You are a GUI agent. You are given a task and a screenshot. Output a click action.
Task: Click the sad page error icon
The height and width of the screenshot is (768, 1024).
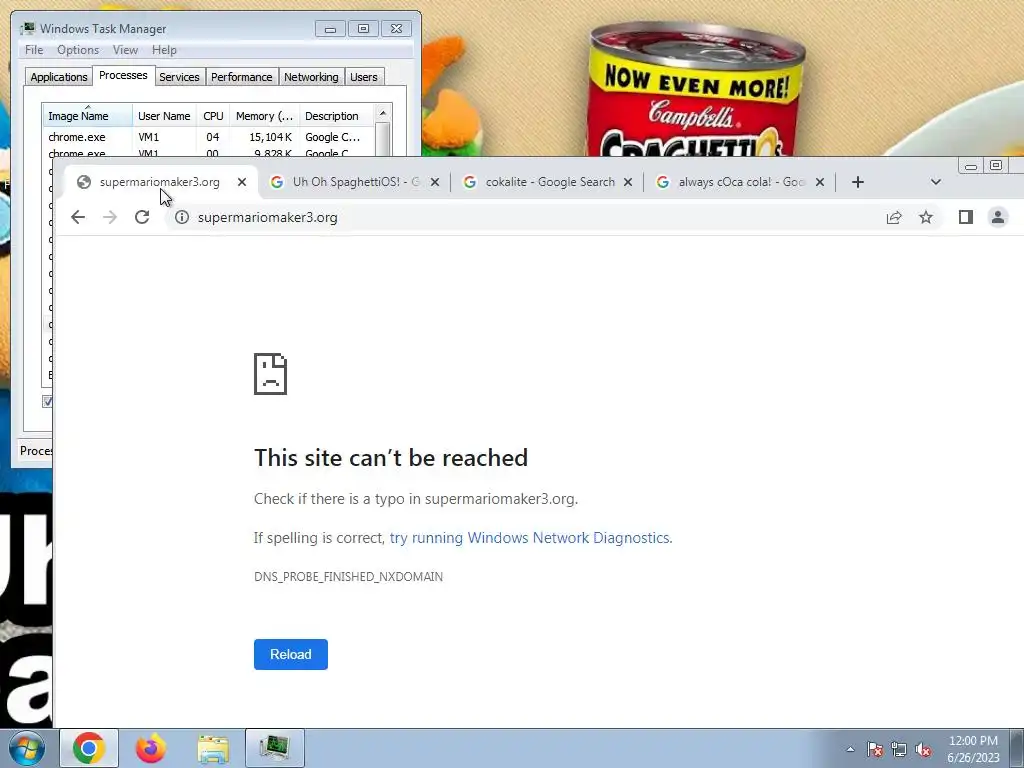point(270,374)
